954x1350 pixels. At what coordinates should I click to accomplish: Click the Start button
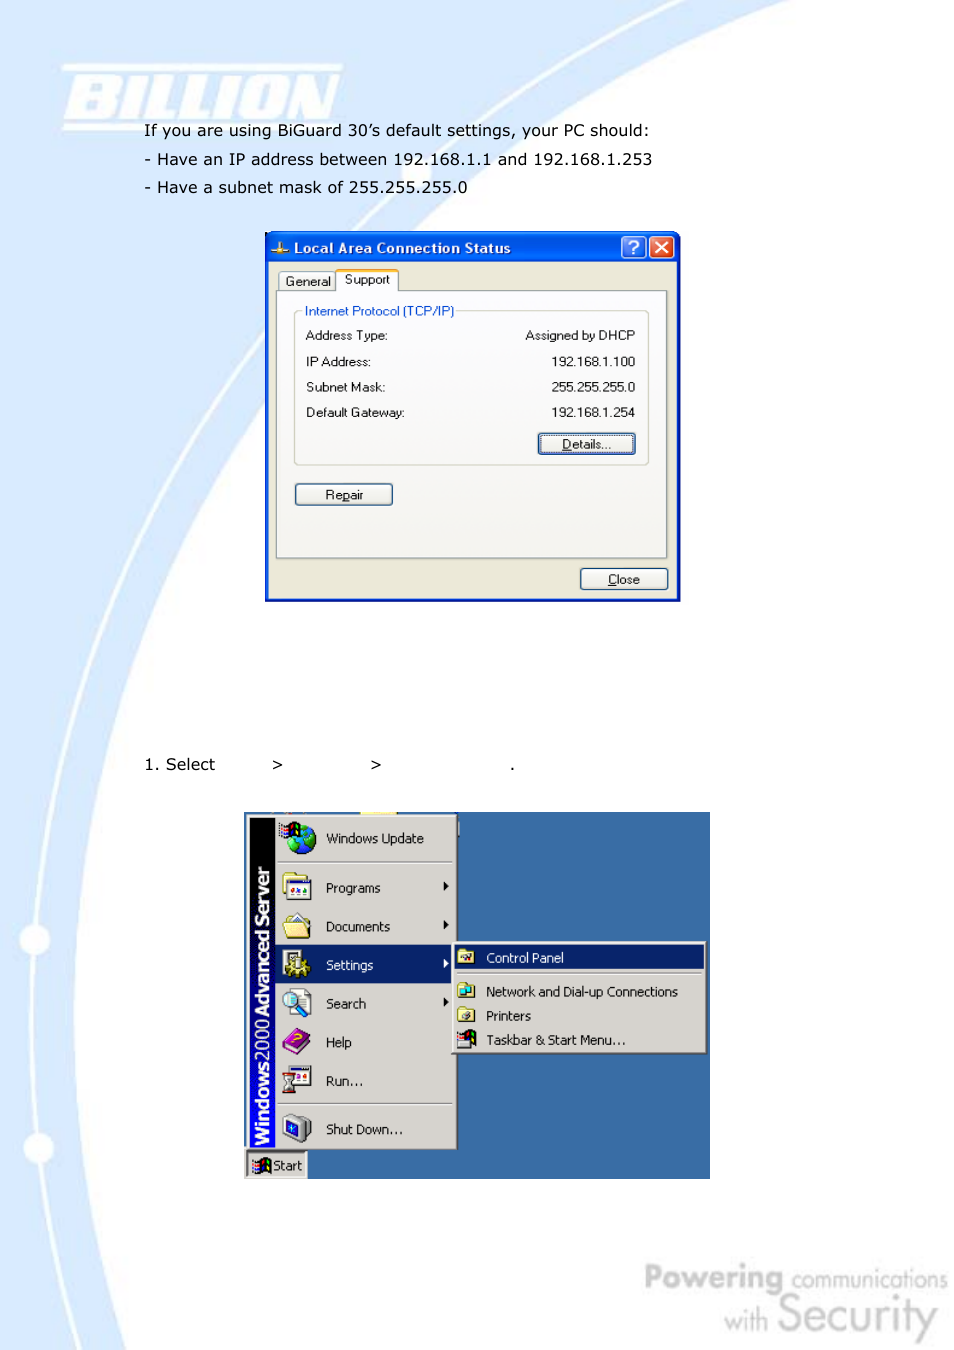click(x=275, y=1164)
